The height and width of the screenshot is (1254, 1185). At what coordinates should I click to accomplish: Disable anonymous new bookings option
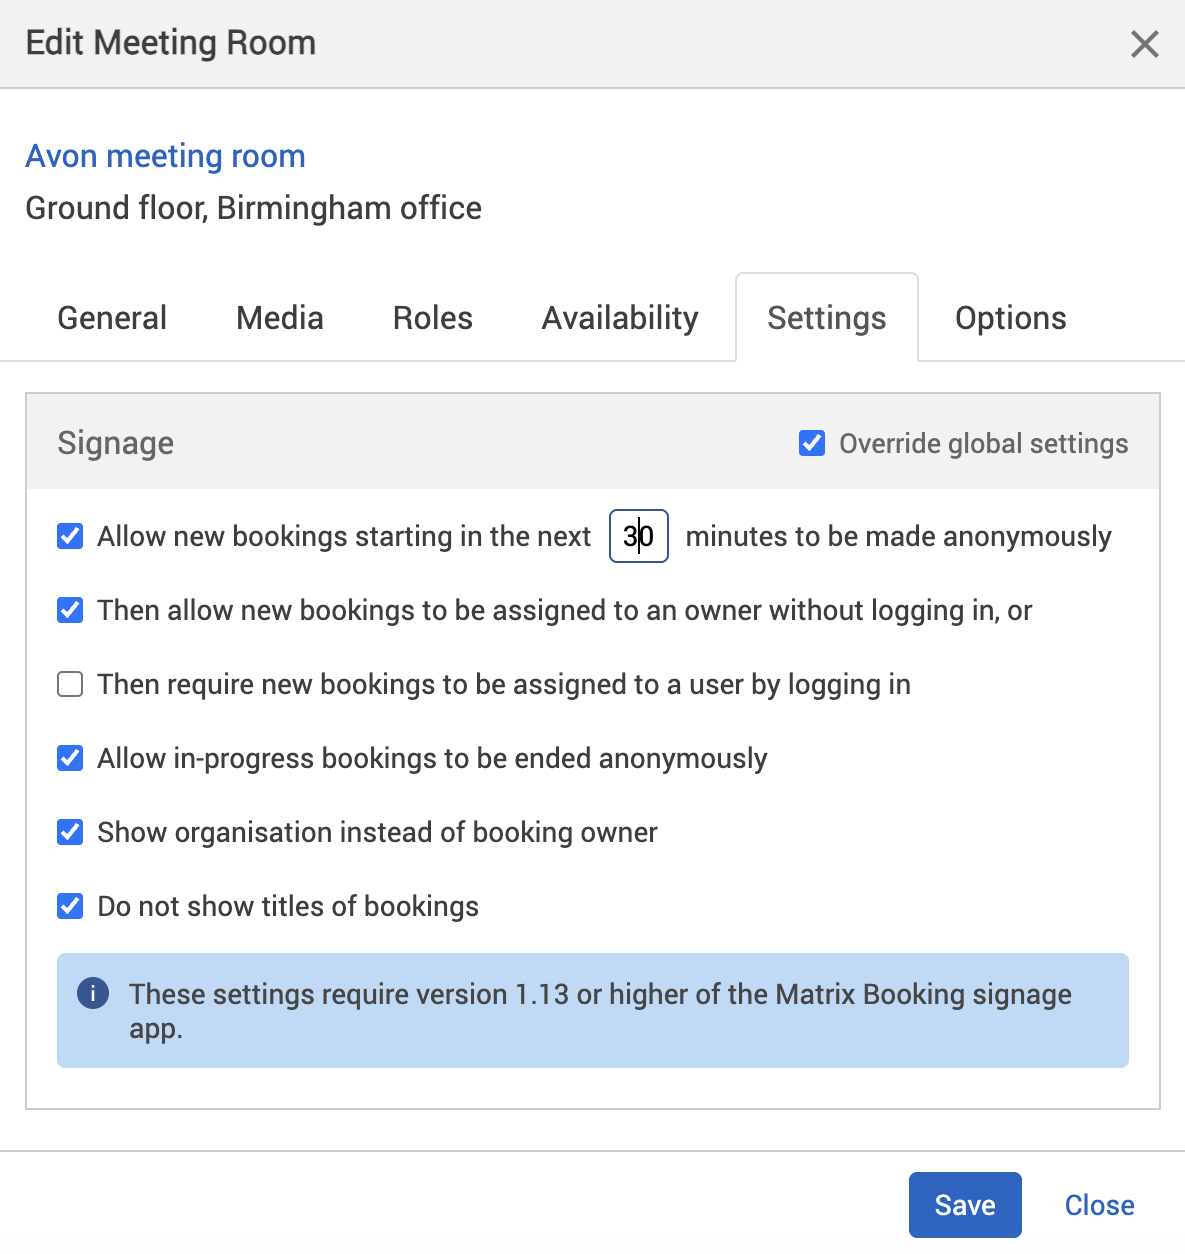coord(69,536)
